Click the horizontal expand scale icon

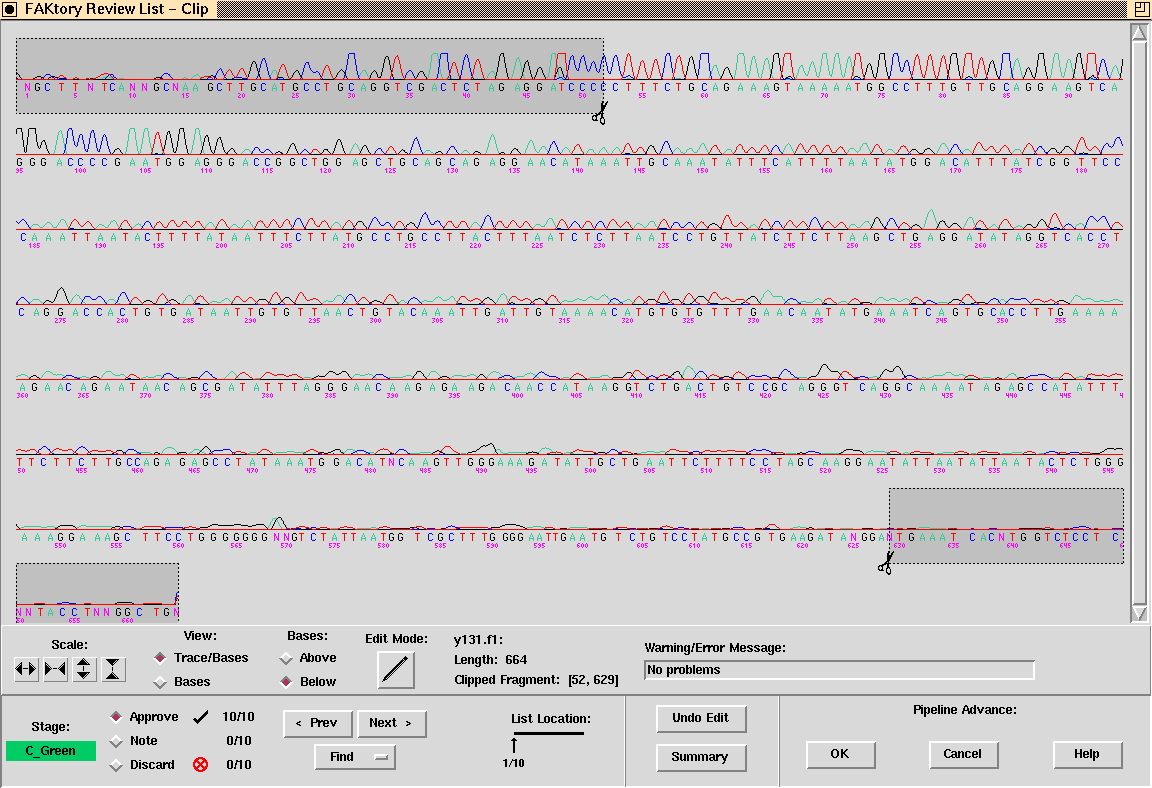pos(26,669)
